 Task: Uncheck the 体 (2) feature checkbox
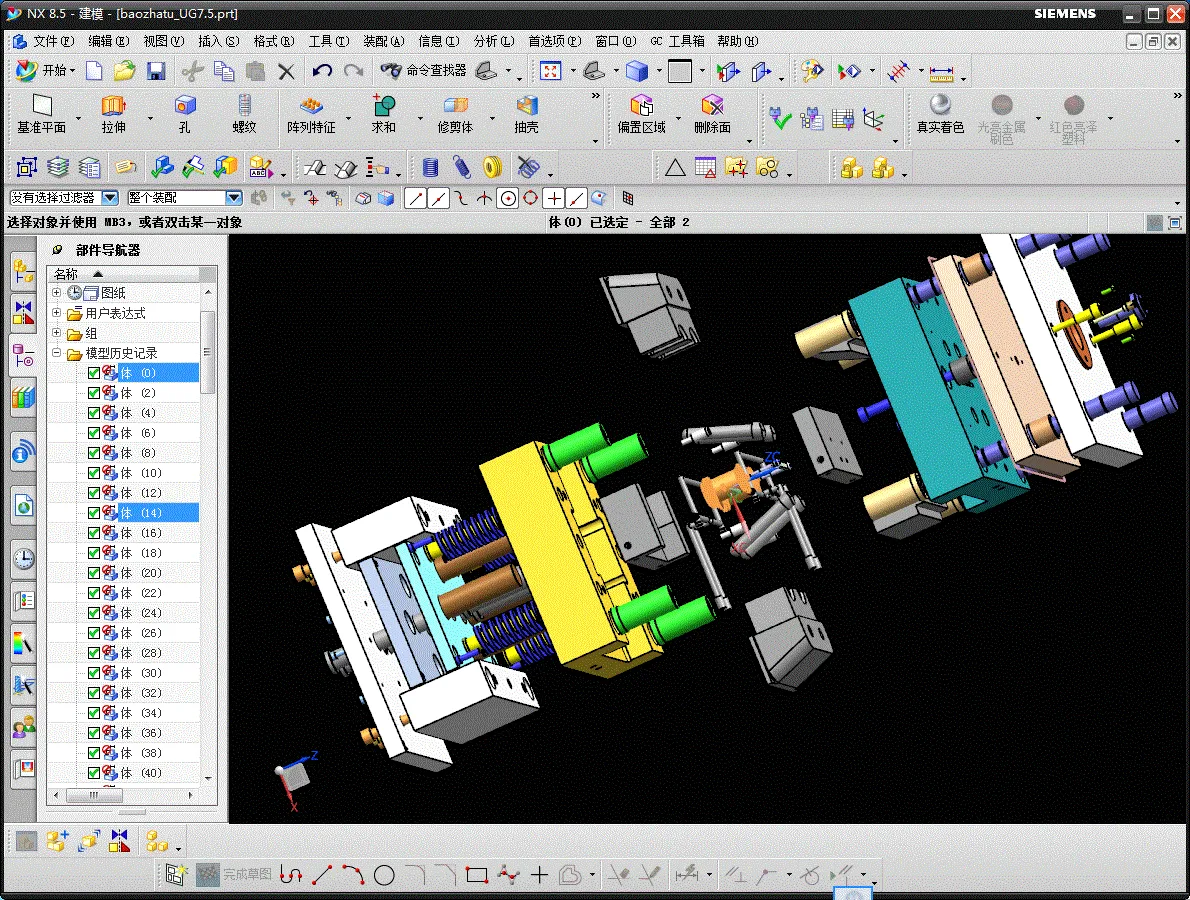point(94,393)
